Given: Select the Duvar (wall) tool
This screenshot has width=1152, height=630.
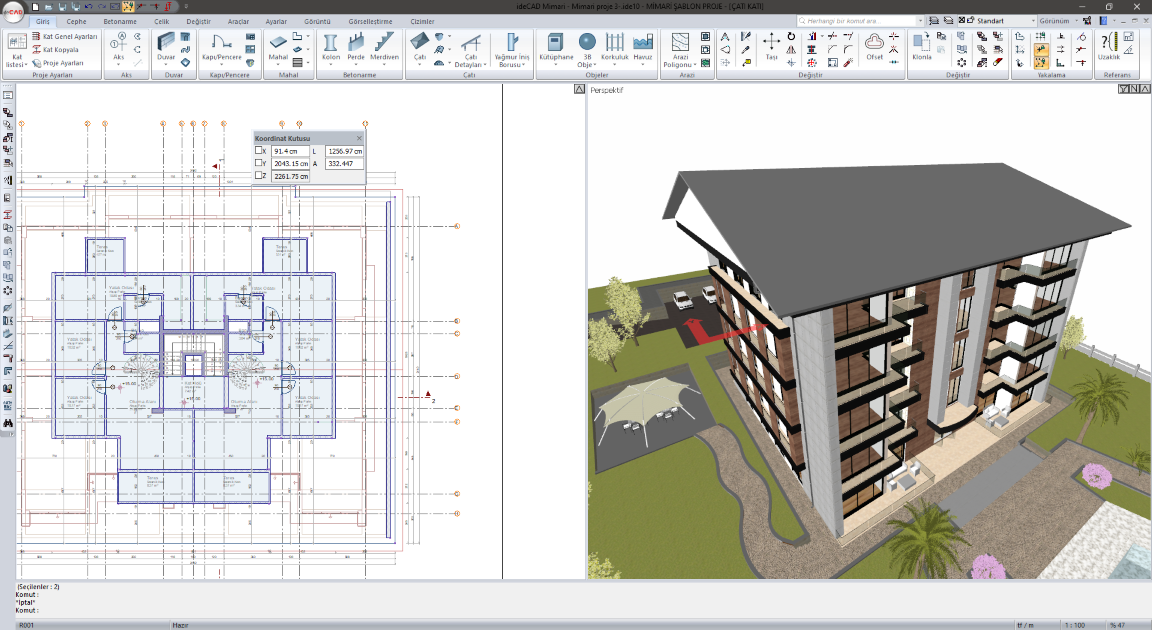Looking at the screenshot, I should pyautogui.click(x=166, y=44).
